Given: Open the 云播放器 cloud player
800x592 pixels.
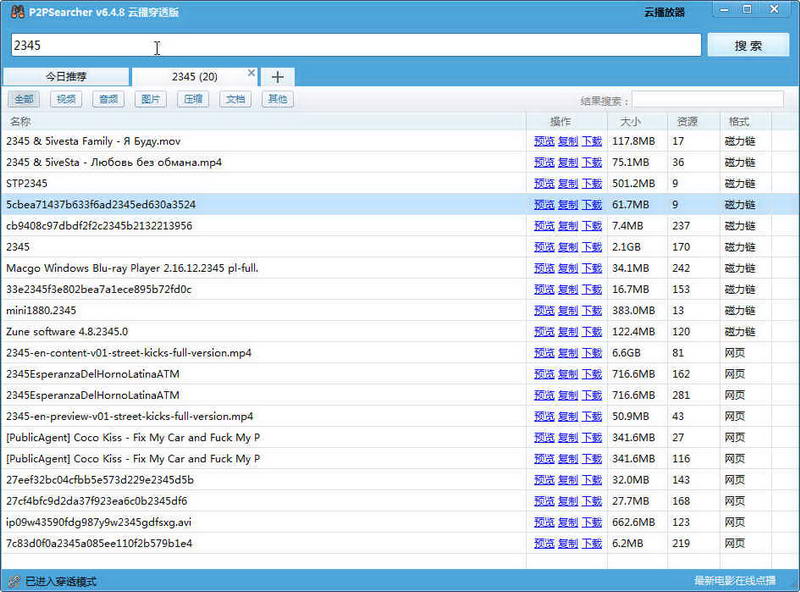Looking at the screenshot, I should point(664,12).
